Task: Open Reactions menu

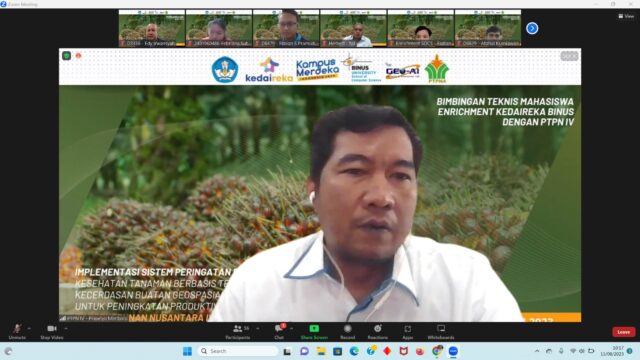Action: [x=378, y=331]
